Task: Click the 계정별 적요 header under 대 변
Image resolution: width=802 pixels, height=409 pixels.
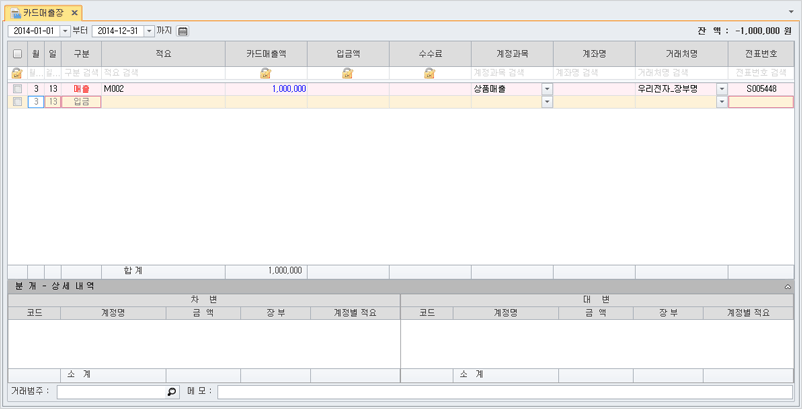Action: click(748, 313)
